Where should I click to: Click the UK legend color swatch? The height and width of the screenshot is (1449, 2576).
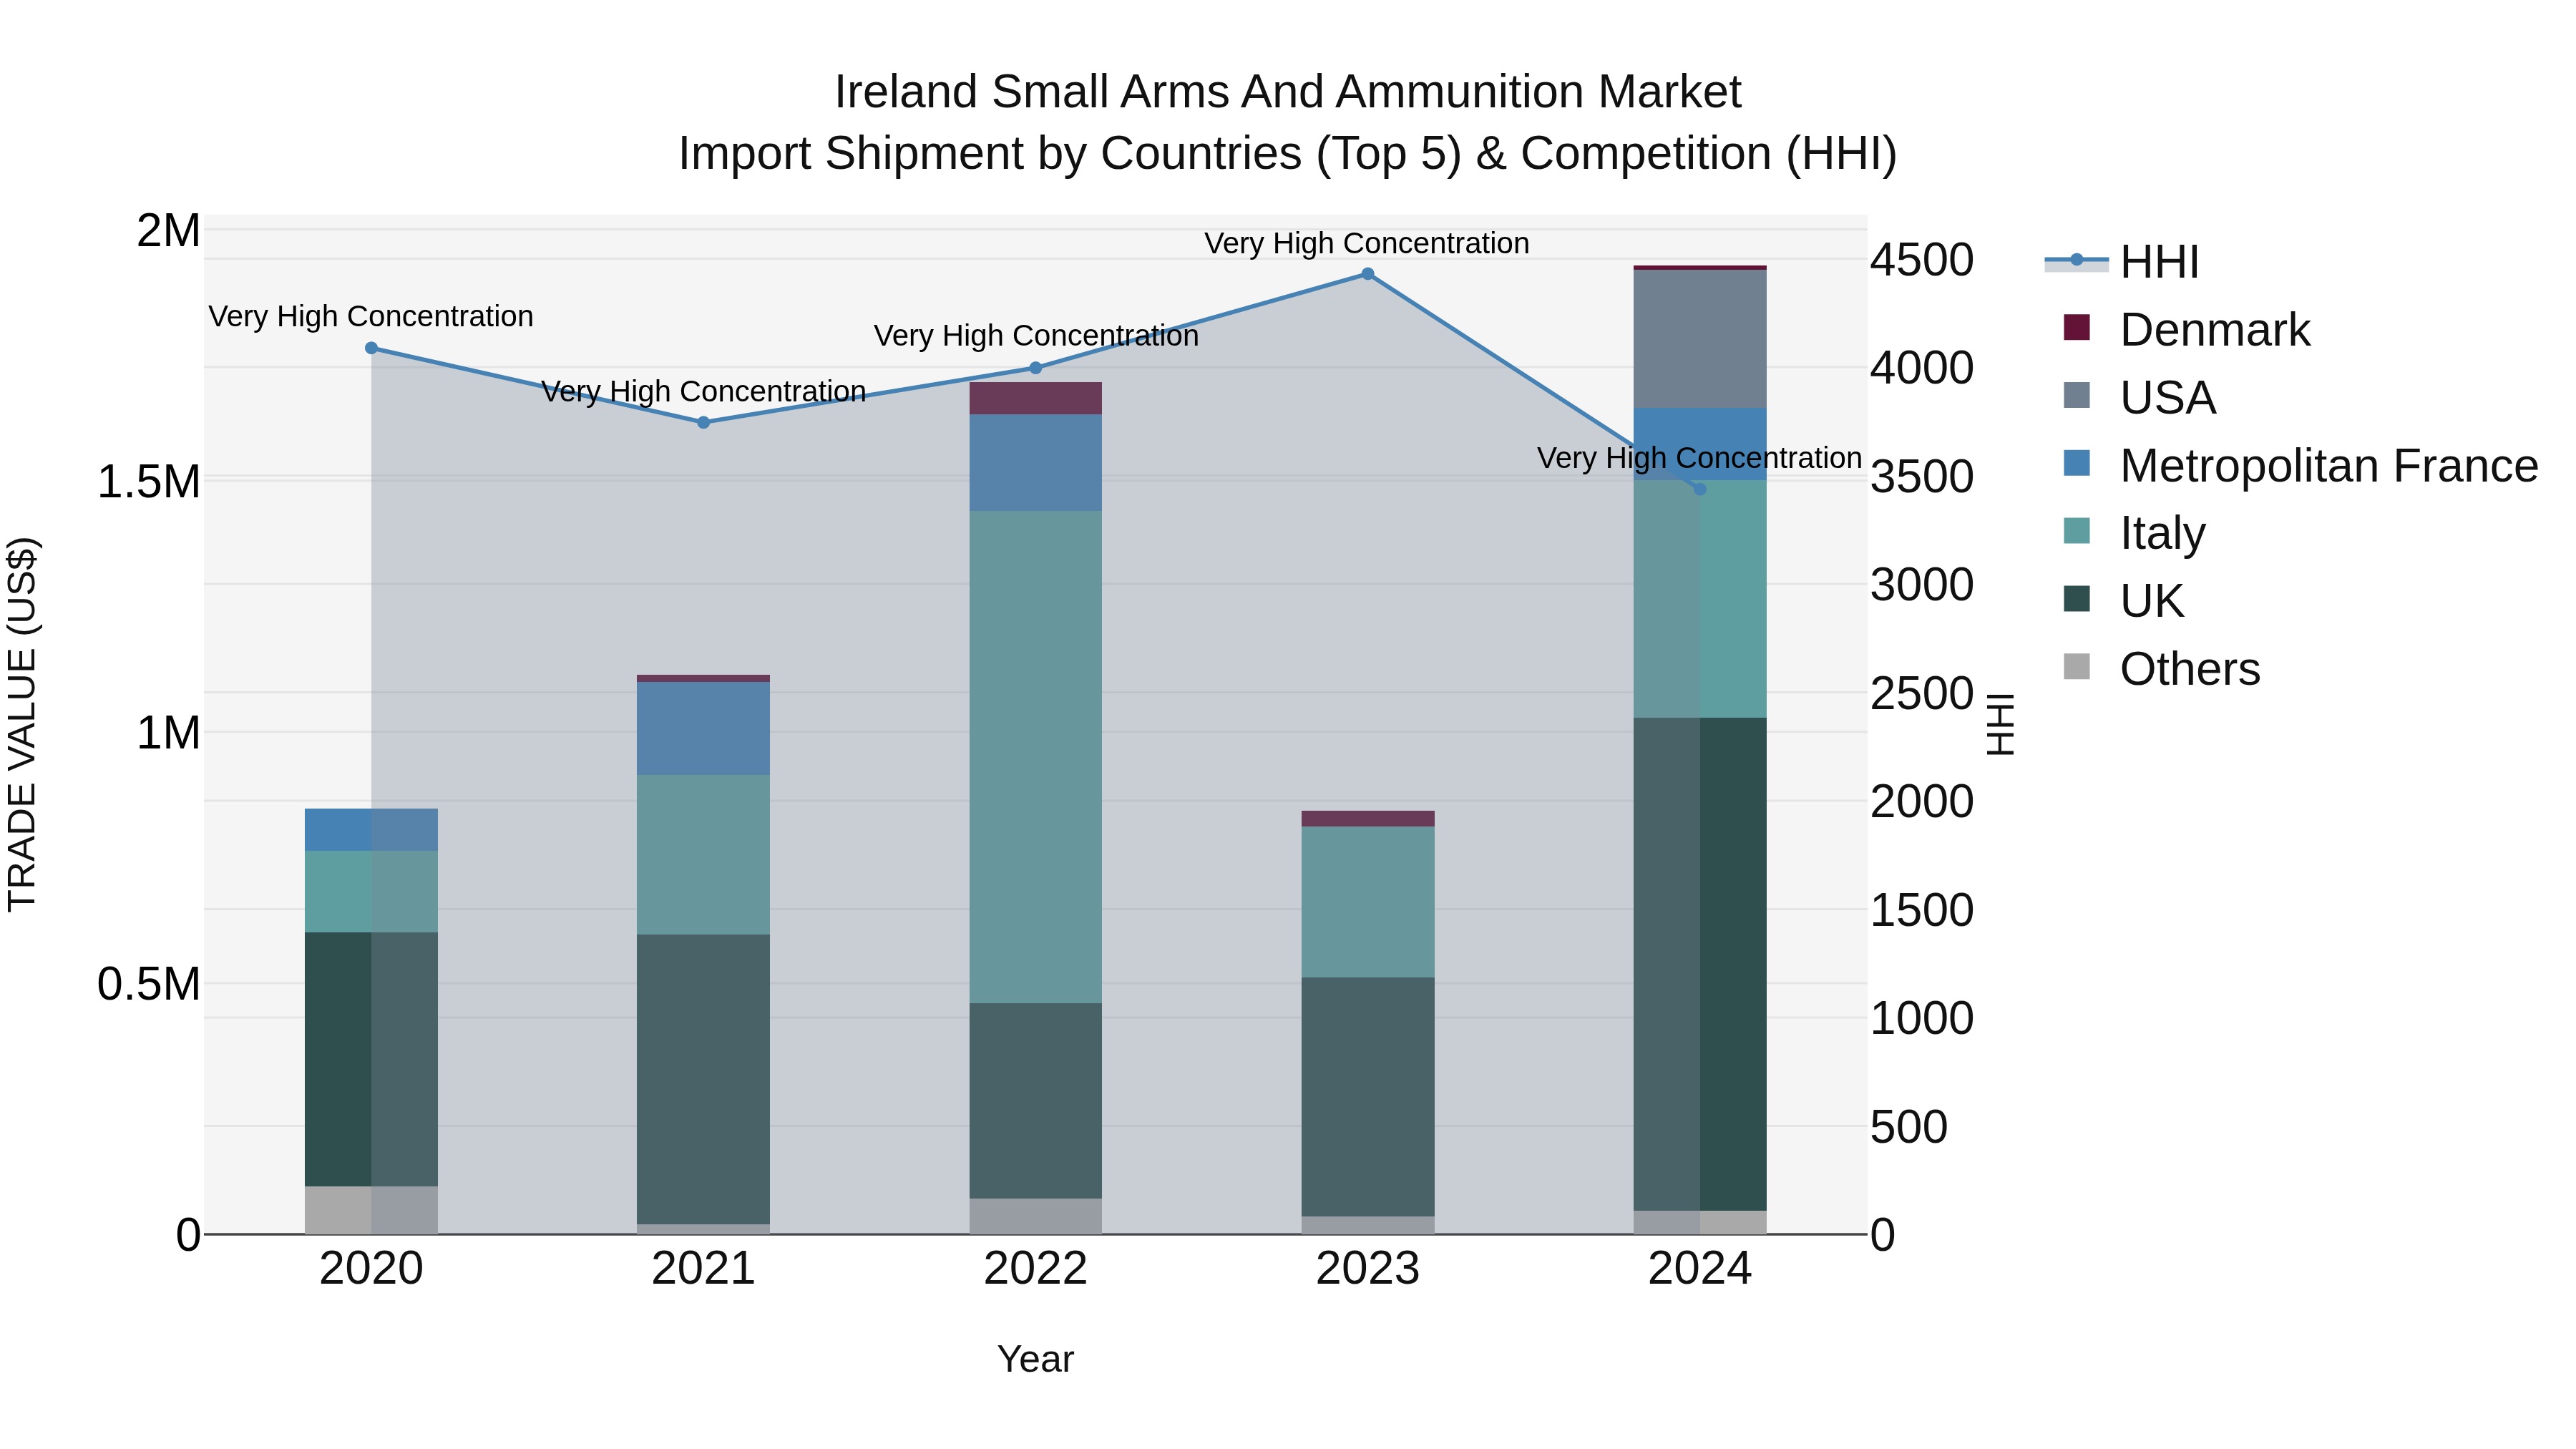[2076, 599]
